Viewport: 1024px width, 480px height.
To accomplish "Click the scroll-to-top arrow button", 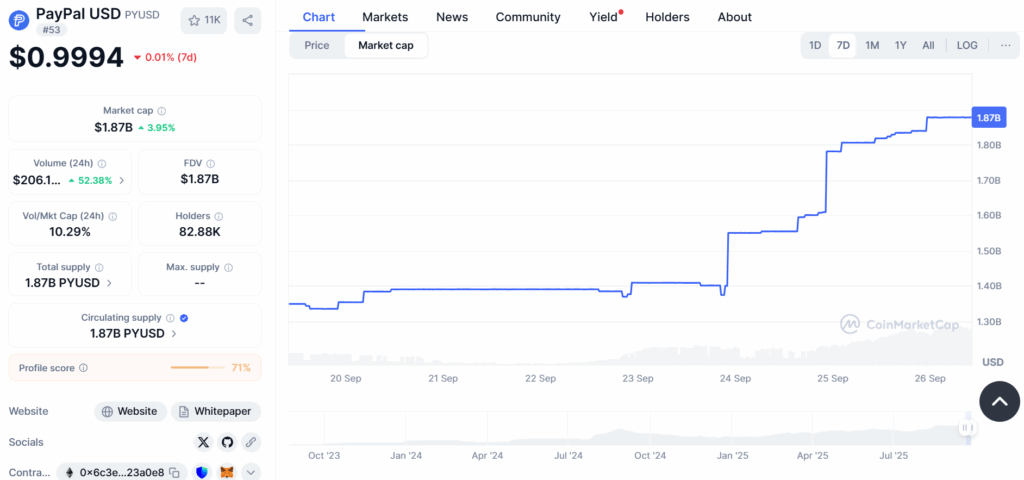I will pyautogui.click(x=999, y=401).
